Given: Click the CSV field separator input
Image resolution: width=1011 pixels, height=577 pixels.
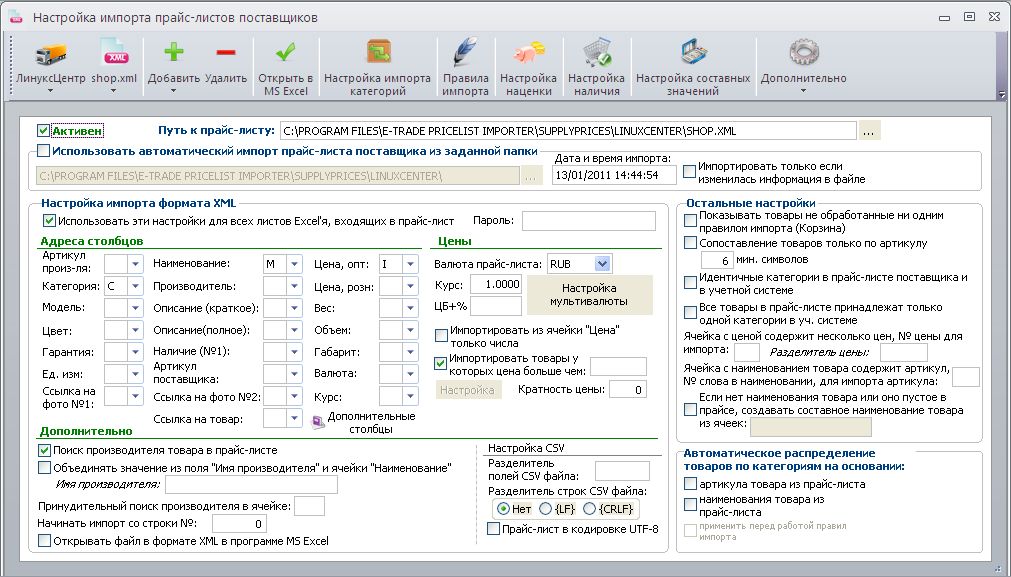Looking at the screenshot, I should tap(622, 471).
